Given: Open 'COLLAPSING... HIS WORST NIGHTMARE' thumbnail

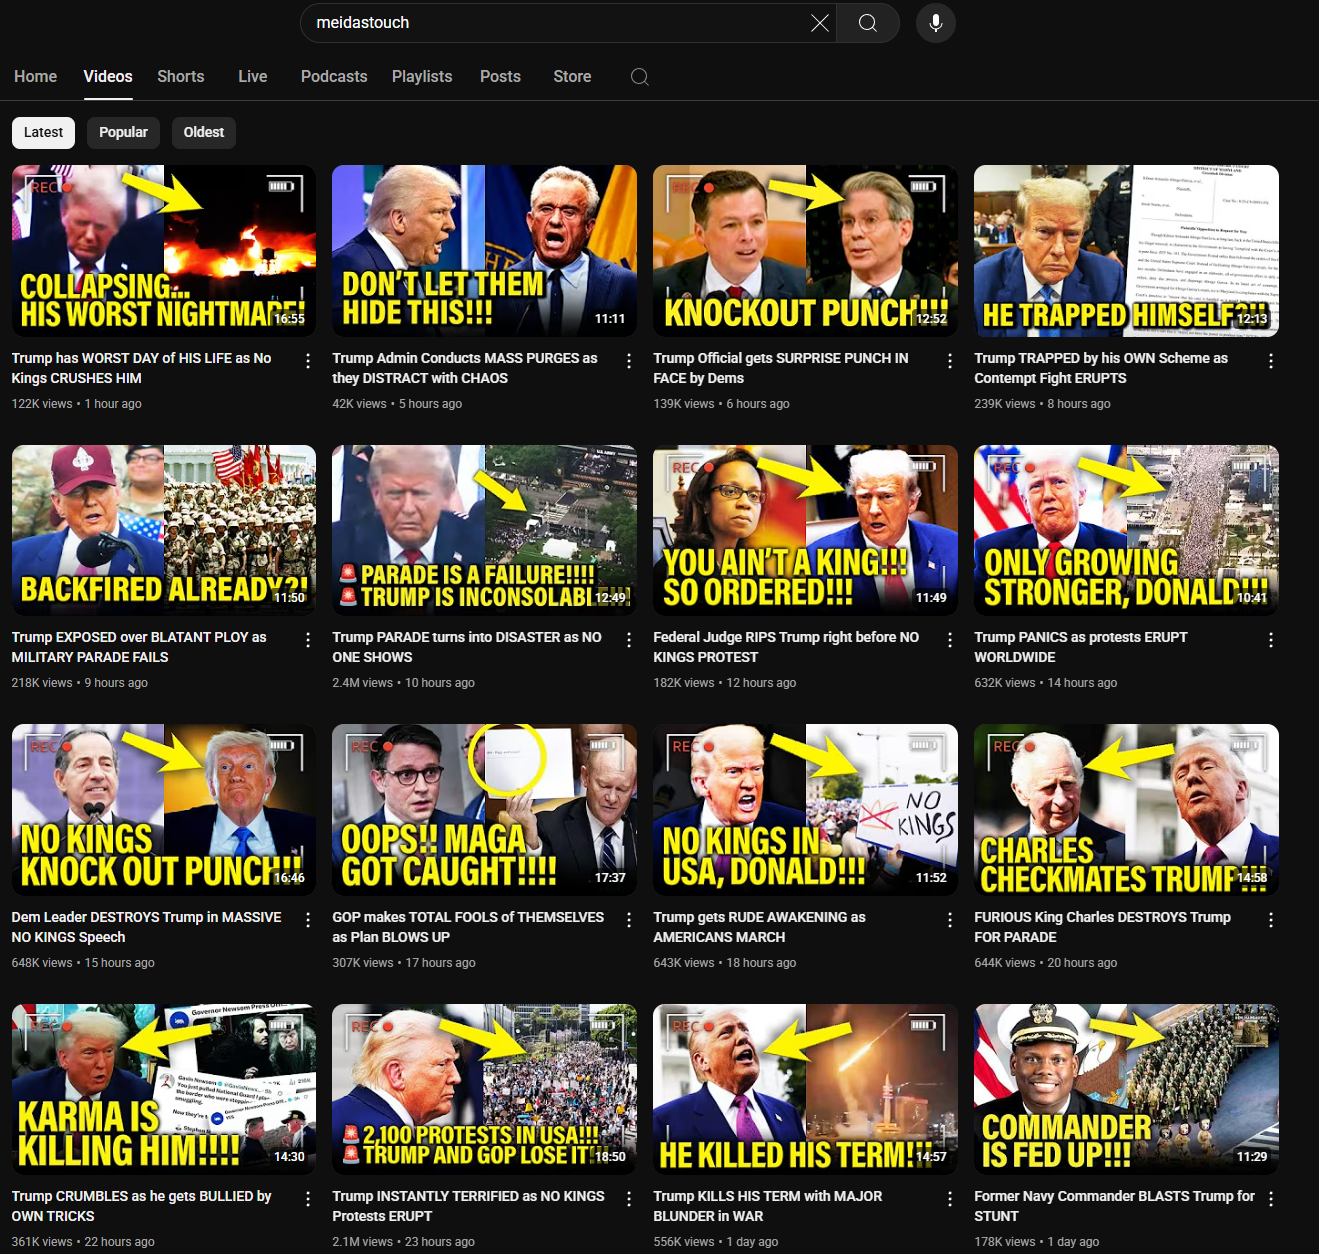Looking at the screenshot, I should click(164, 251).
